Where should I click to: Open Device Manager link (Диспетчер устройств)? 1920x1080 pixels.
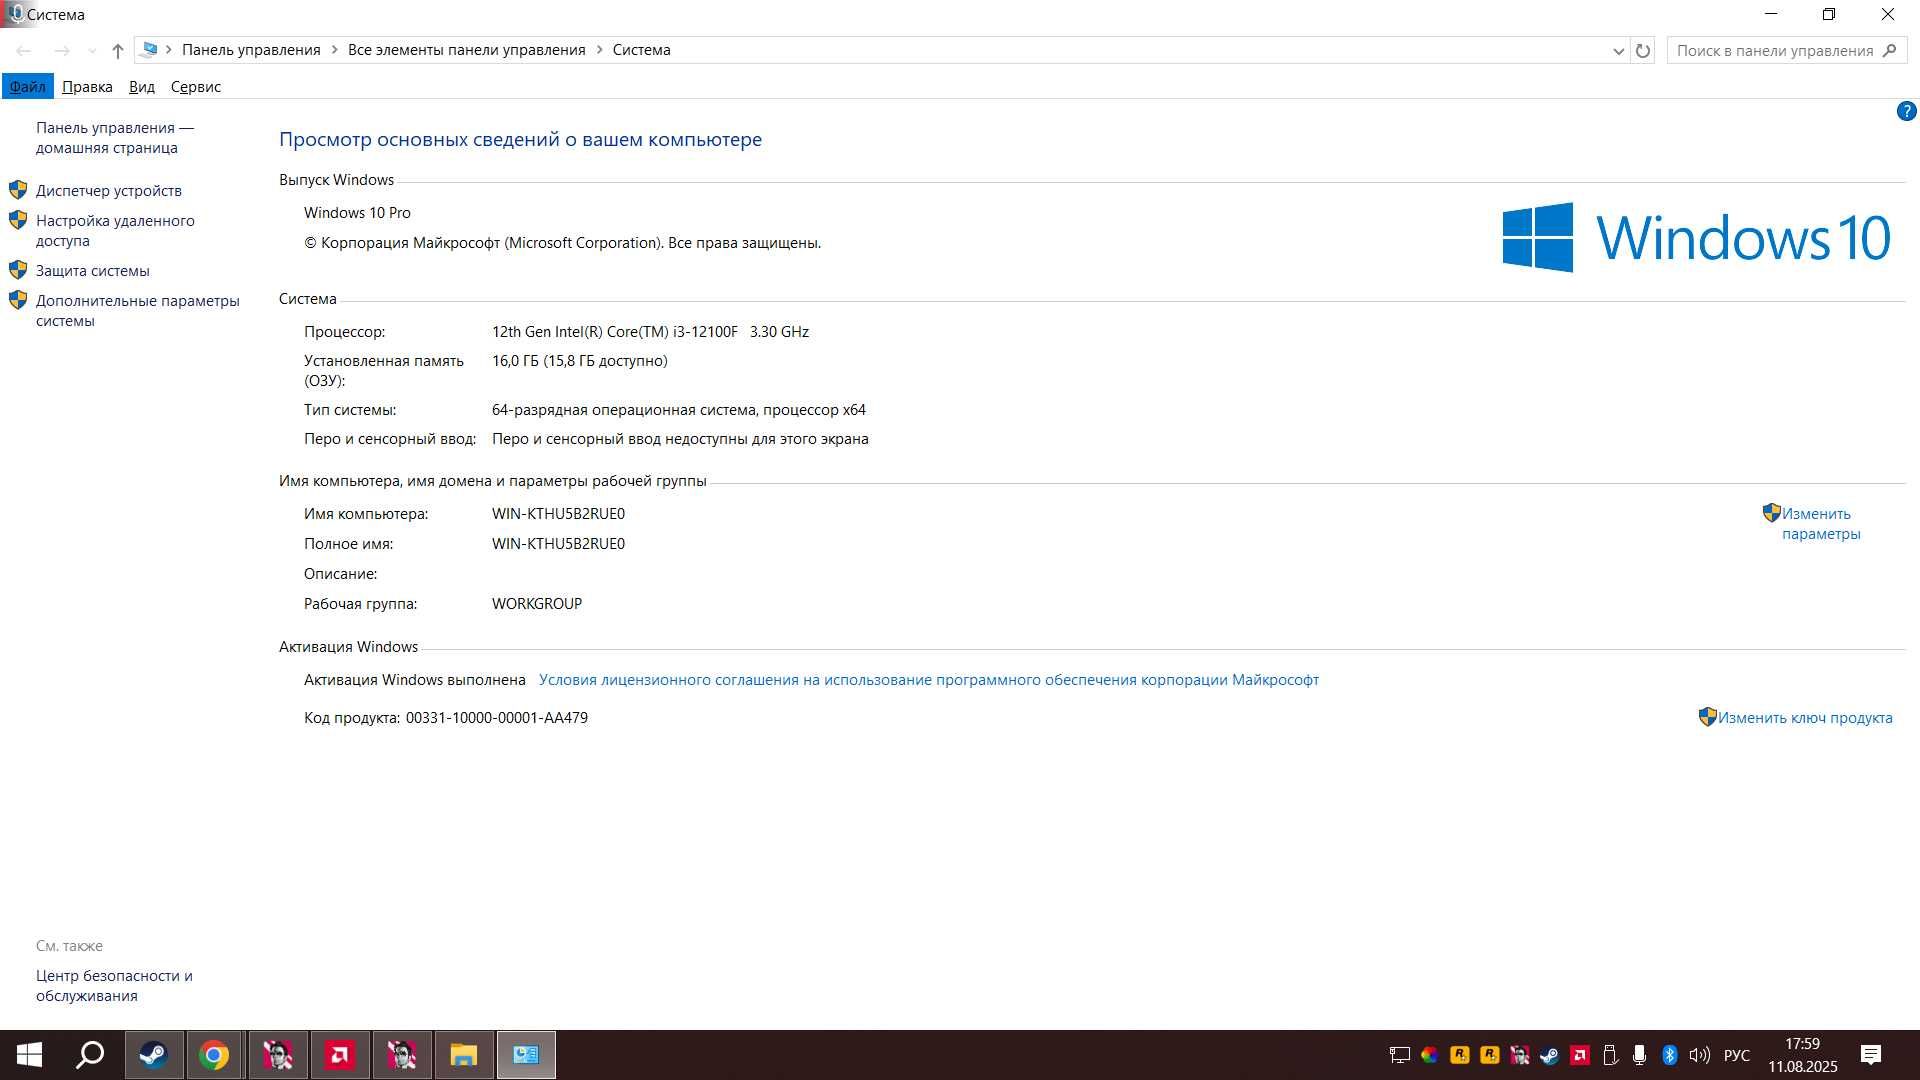point(109,190)
